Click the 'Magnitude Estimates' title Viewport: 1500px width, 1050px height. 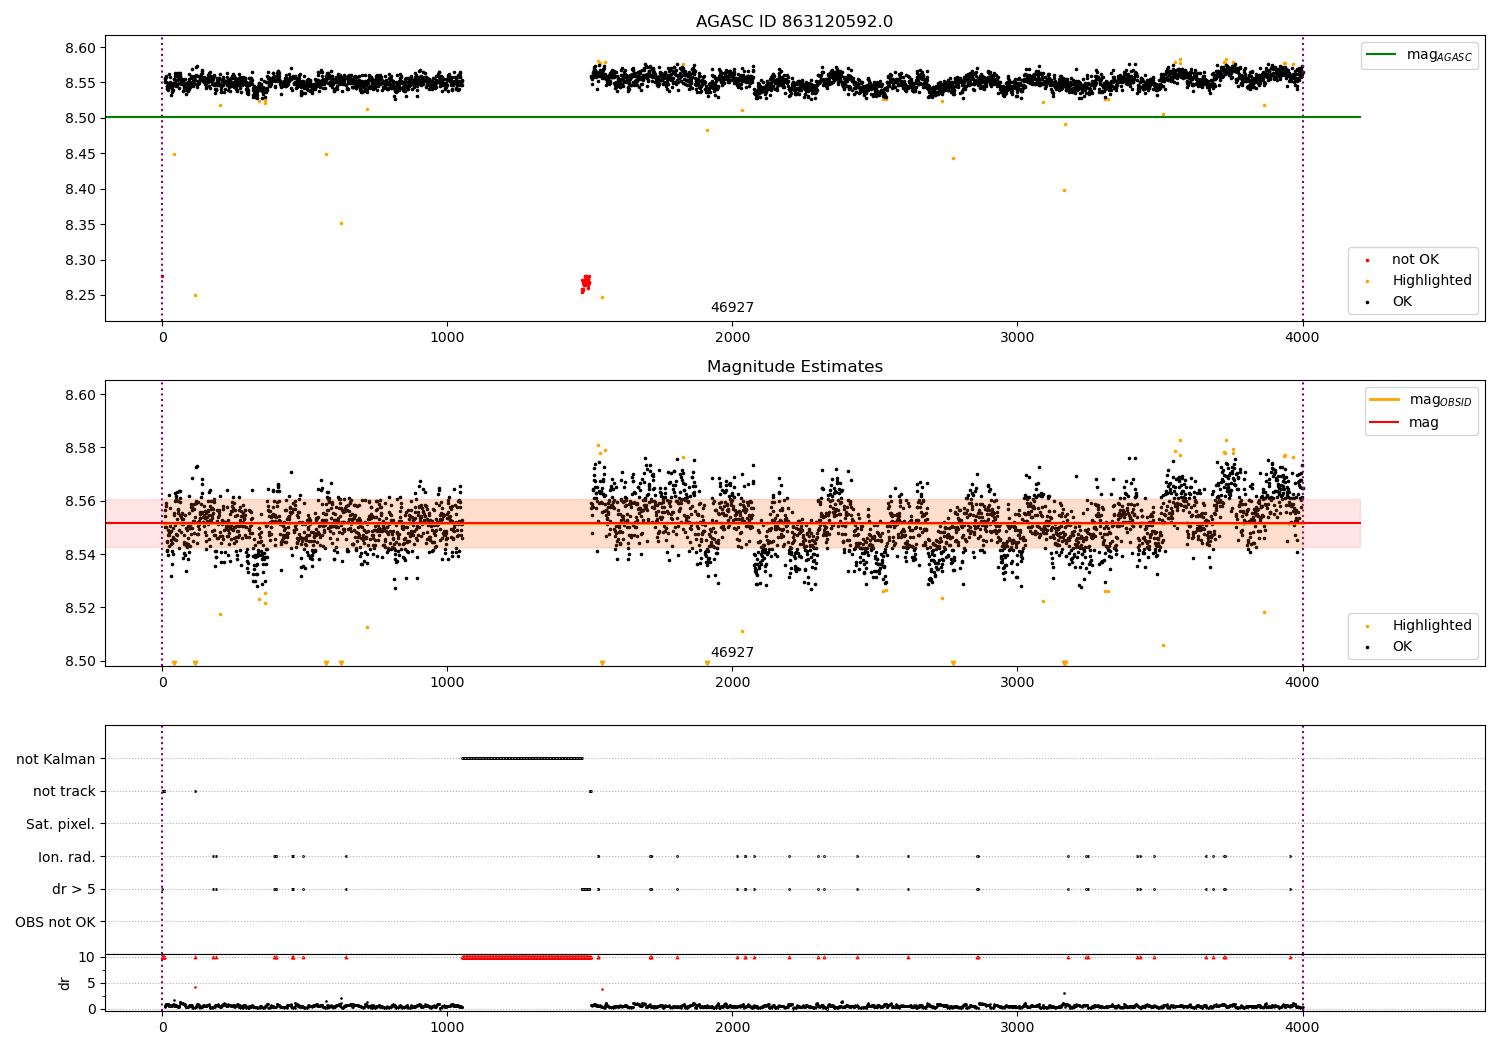coord(794,367)
